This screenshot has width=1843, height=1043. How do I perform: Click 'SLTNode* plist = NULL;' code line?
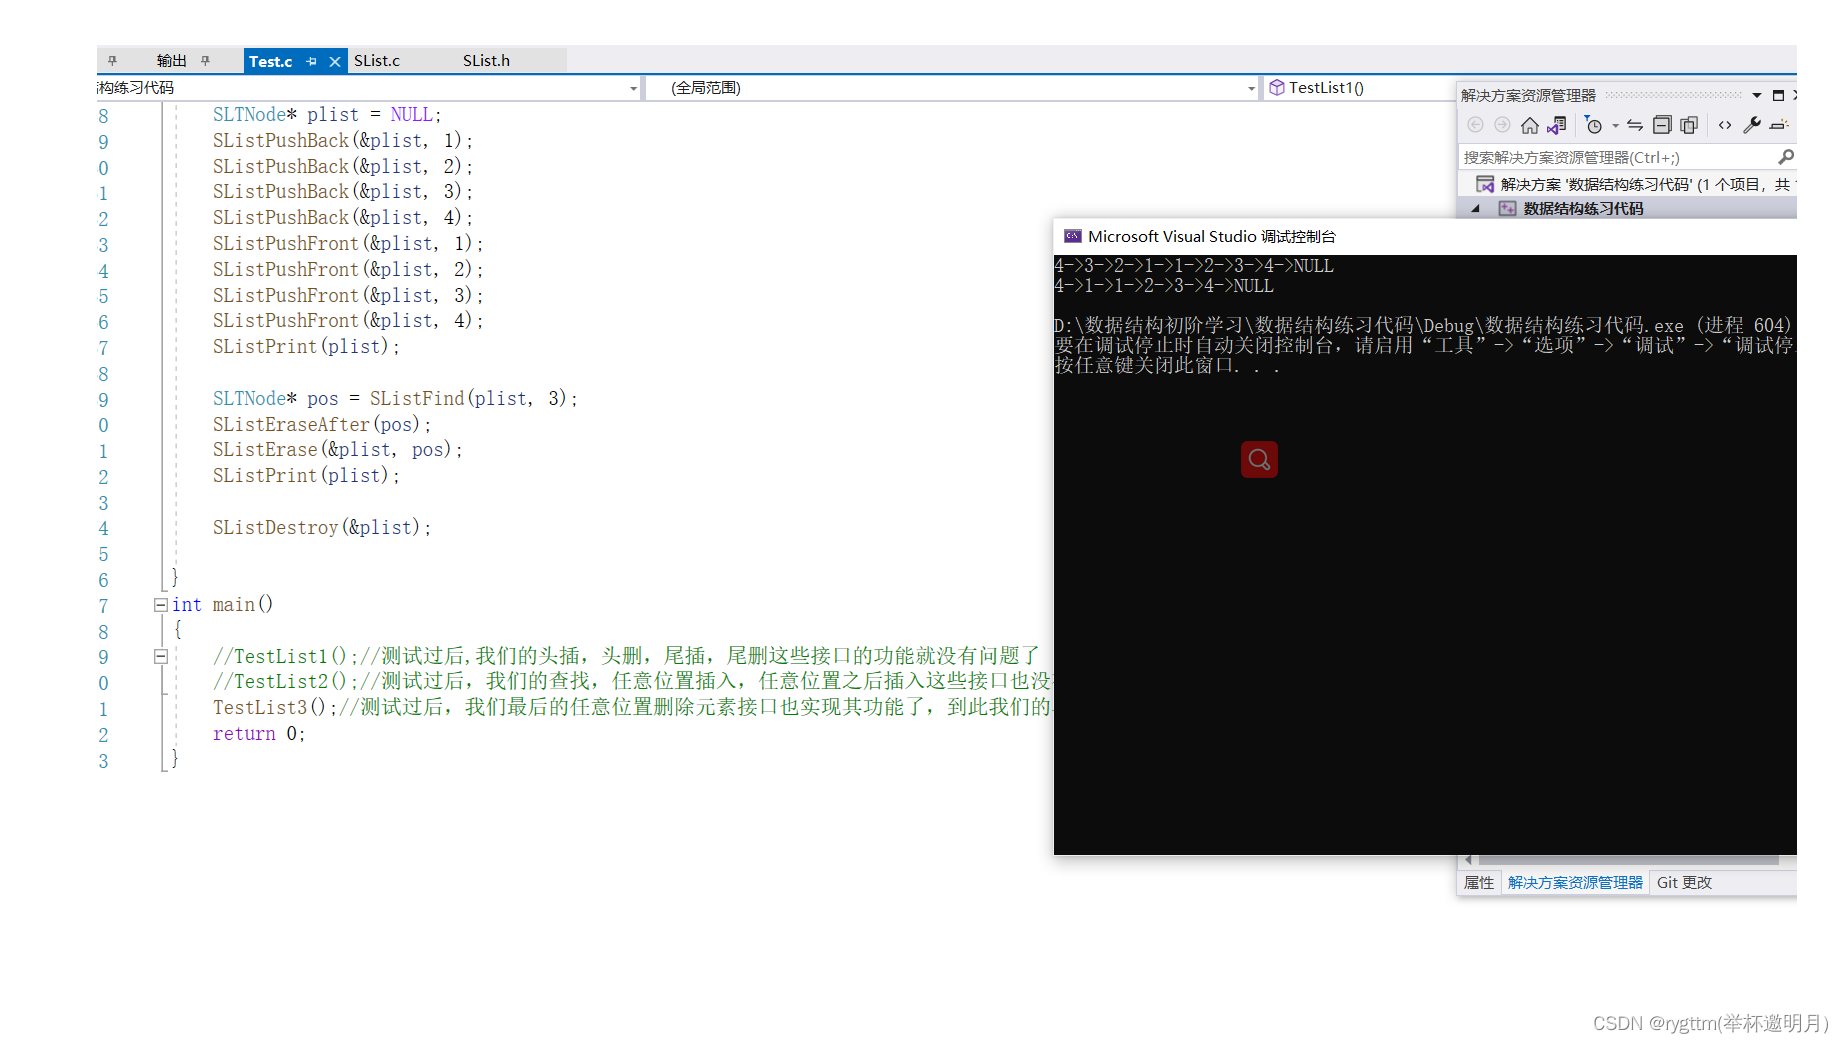326,115
